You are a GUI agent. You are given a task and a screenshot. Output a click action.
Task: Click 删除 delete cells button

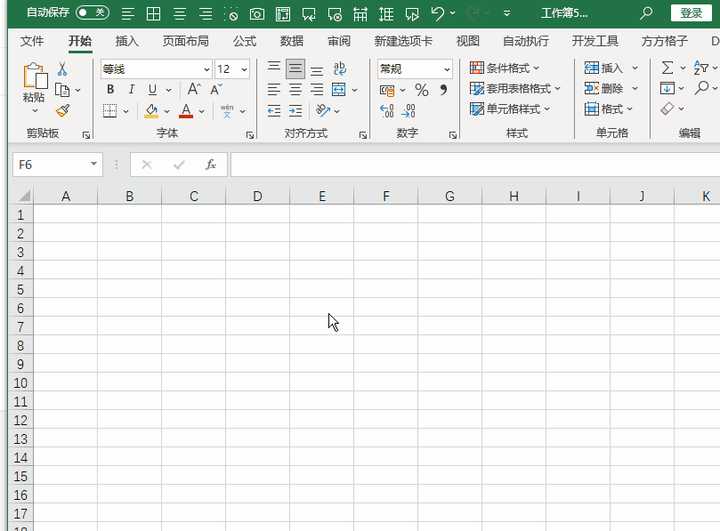[x=603, y=88]
